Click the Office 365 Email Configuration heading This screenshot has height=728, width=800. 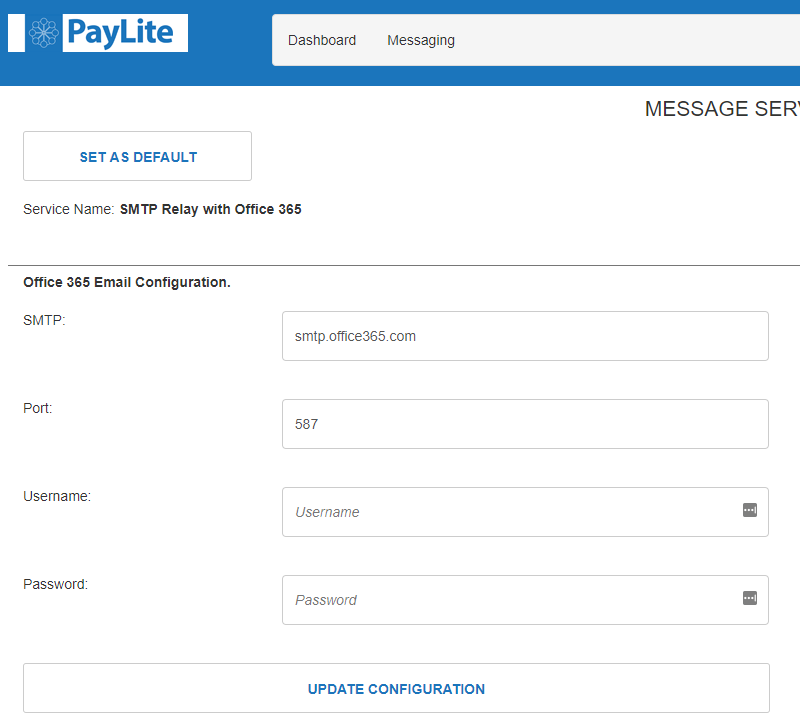[x=127, y=282]
